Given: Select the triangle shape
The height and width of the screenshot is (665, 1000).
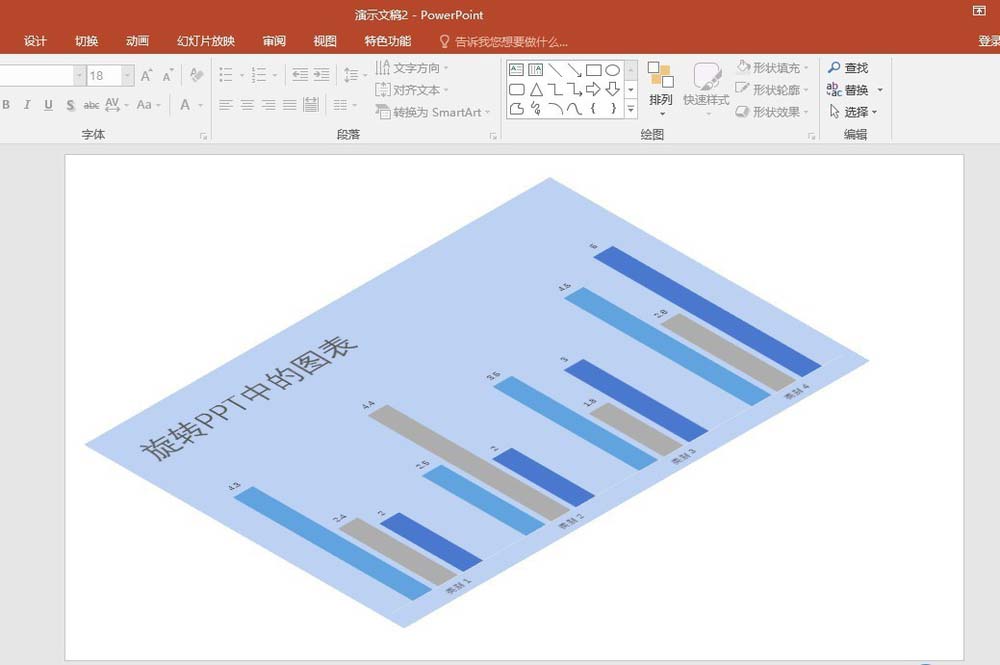Looking at the screenshot, I should coord(536,89).
